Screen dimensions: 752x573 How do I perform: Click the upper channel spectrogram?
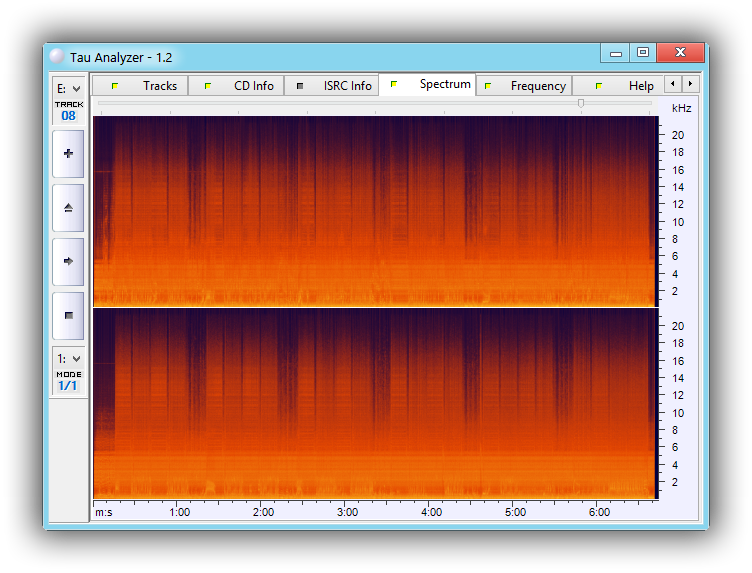(375, 211)
